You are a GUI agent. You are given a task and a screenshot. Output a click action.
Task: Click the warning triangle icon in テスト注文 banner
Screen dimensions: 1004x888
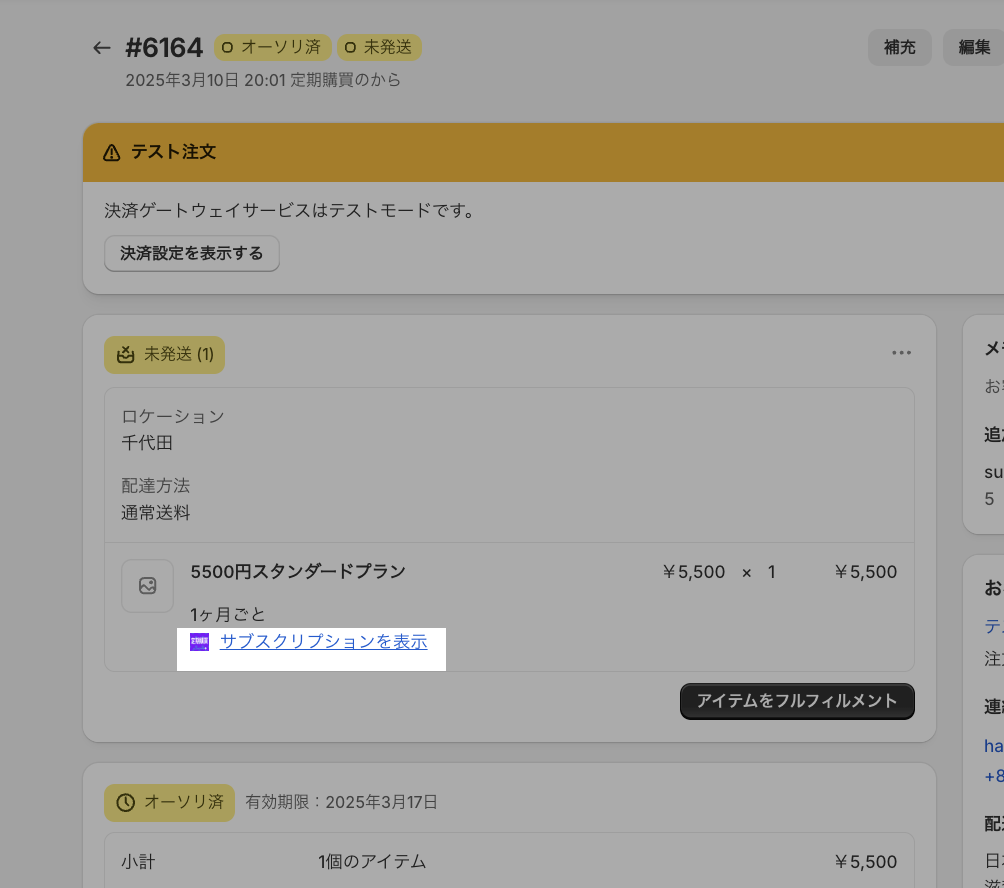click(112, 153)
